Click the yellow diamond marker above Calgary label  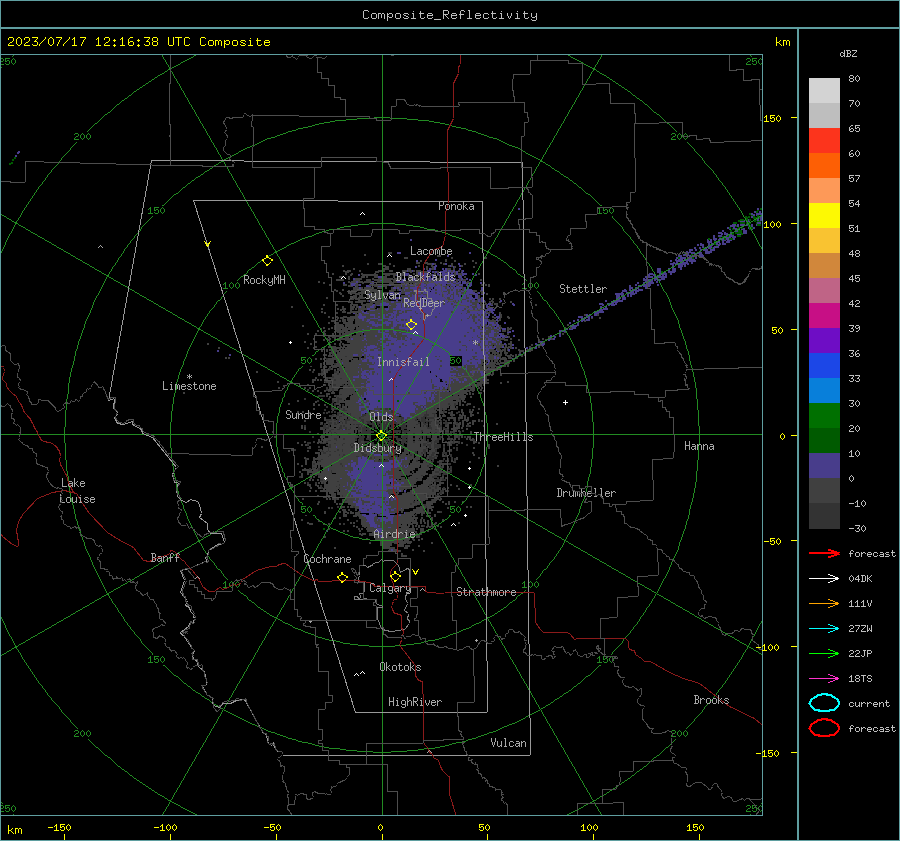pos(395,576)
